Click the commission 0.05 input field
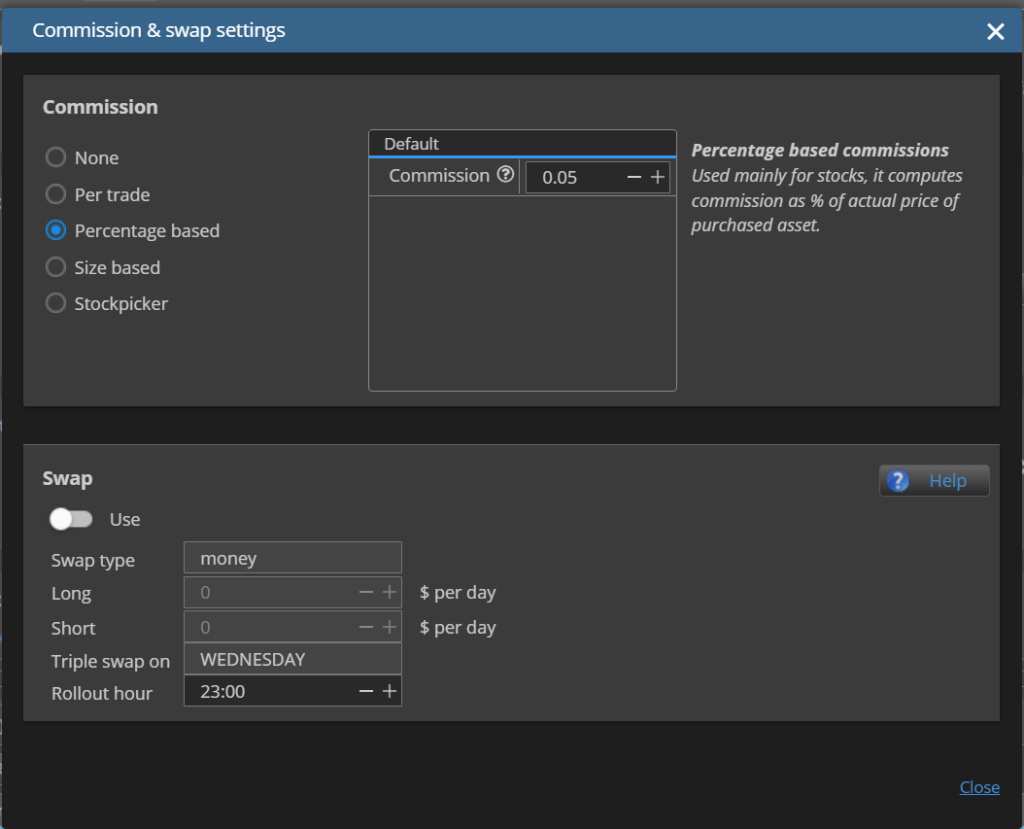Screen dimensions: 1024x829 click(575, 178)
